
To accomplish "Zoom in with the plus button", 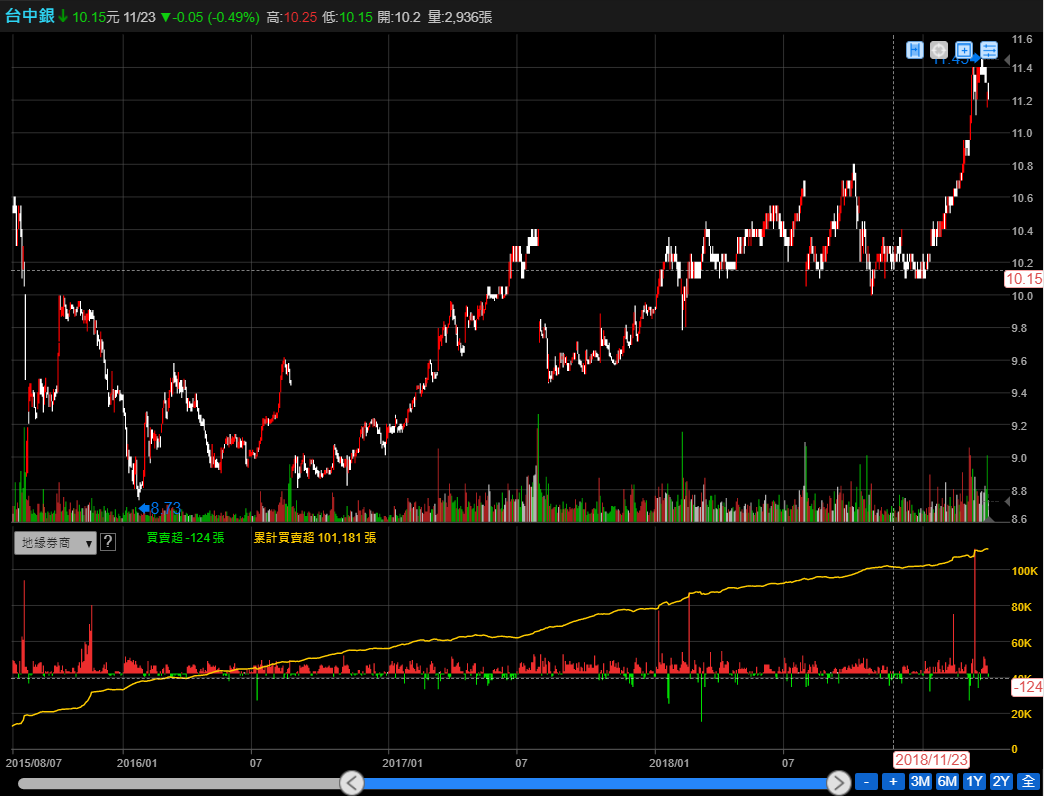I will tap(893, 781).
